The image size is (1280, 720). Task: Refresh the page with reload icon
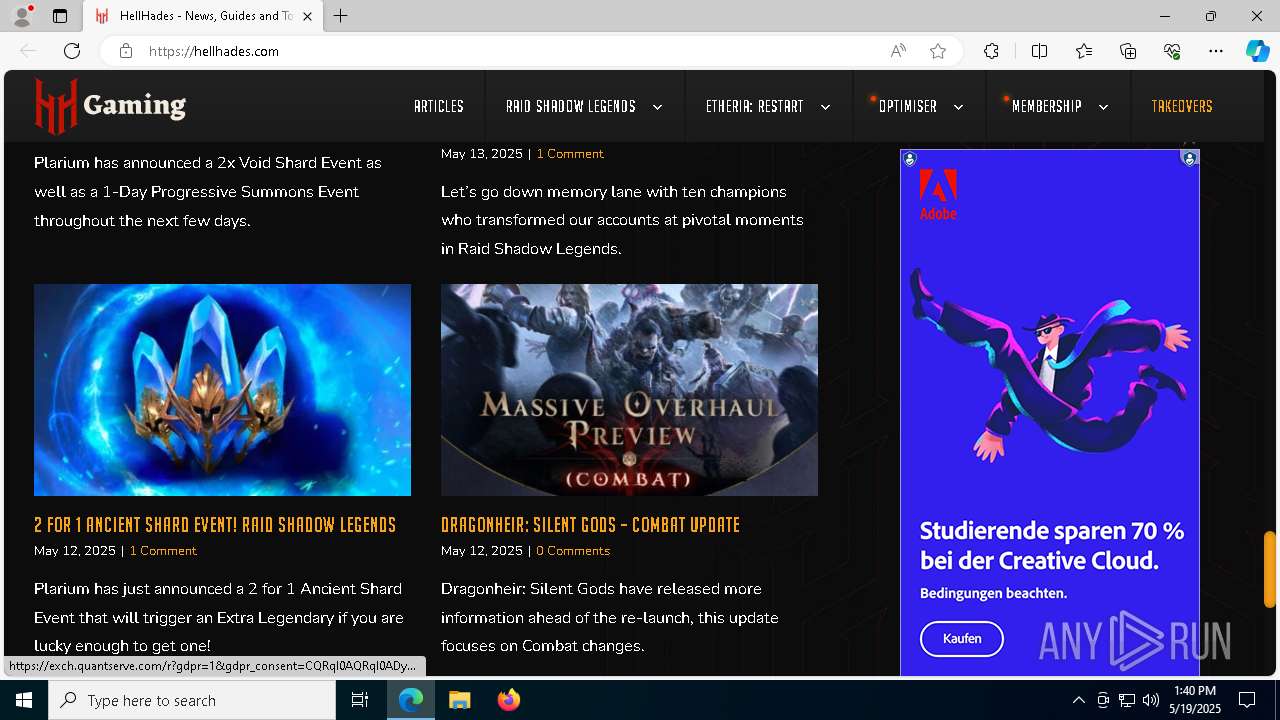tap(72, 51)
